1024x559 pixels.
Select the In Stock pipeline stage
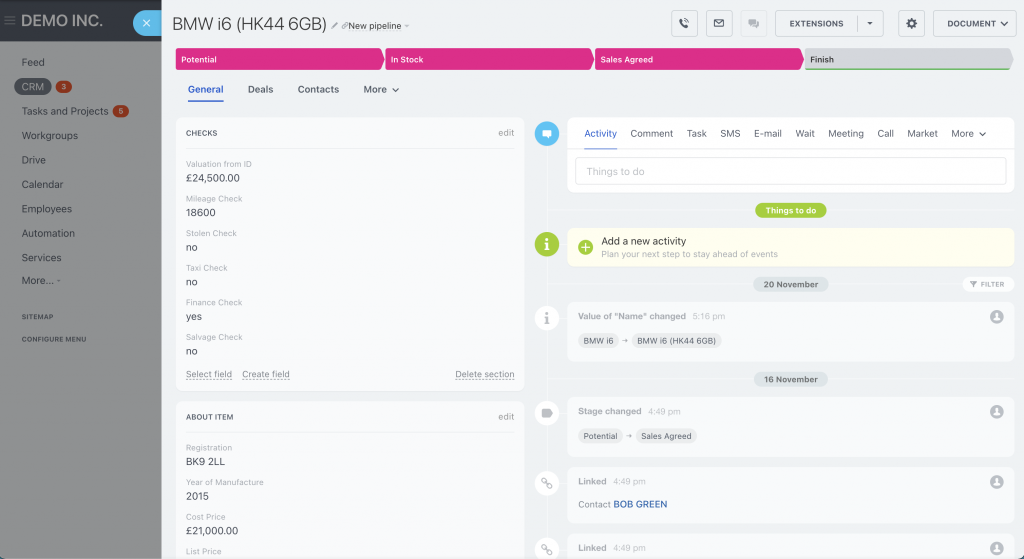coord(489,59)
